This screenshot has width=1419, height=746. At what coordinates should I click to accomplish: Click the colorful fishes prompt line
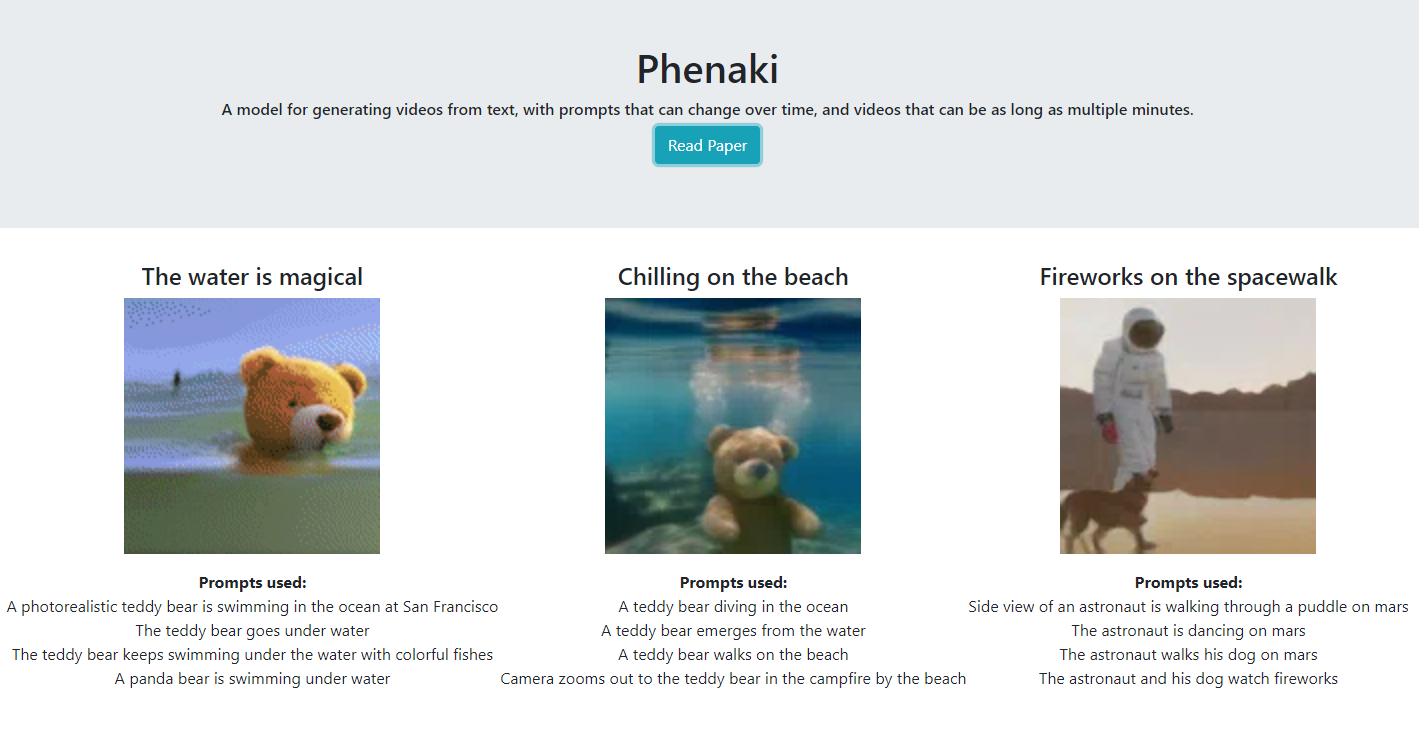point(252,655)
